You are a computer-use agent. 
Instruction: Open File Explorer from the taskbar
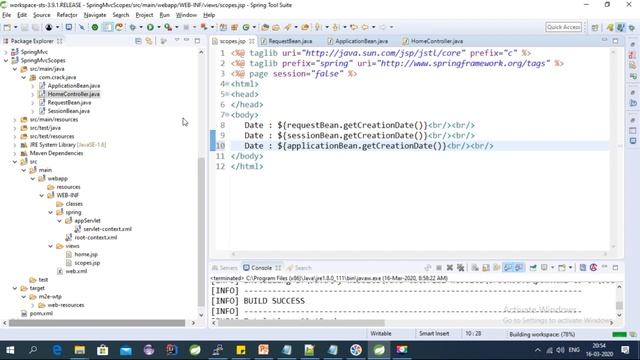80,350
